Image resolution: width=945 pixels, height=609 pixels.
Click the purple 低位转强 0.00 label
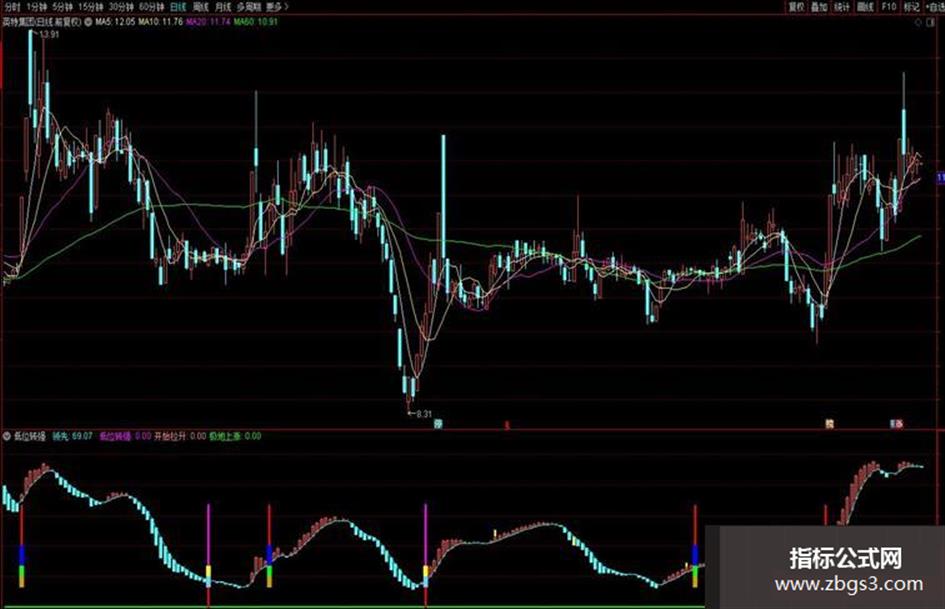125,436
